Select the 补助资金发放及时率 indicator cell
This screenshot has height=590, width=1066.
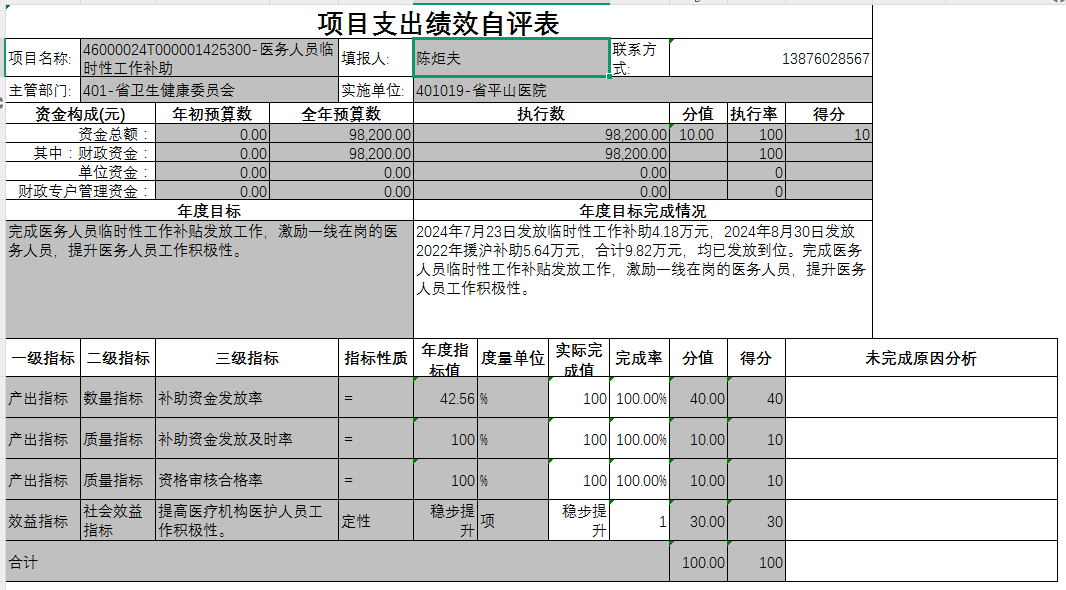(247, 439)
